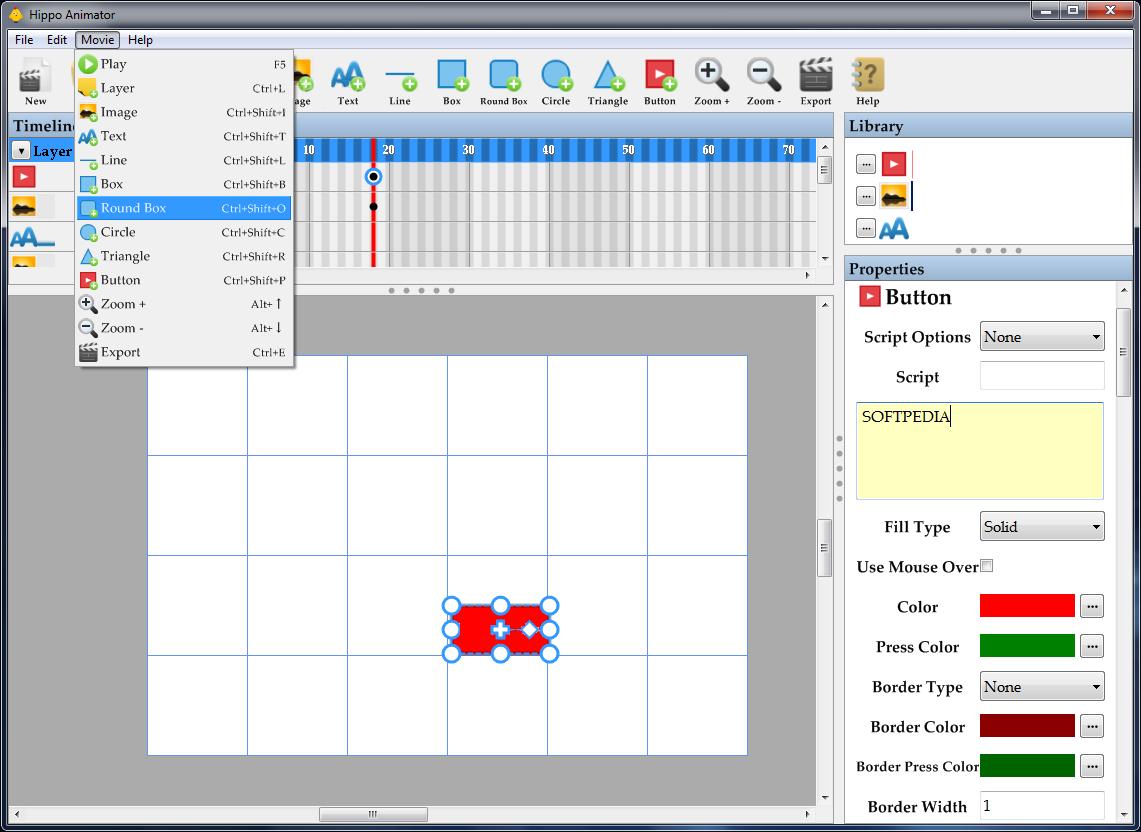Open options for the Library image item
This screenshot has width=1141, height=832.
tap(865, 196)
